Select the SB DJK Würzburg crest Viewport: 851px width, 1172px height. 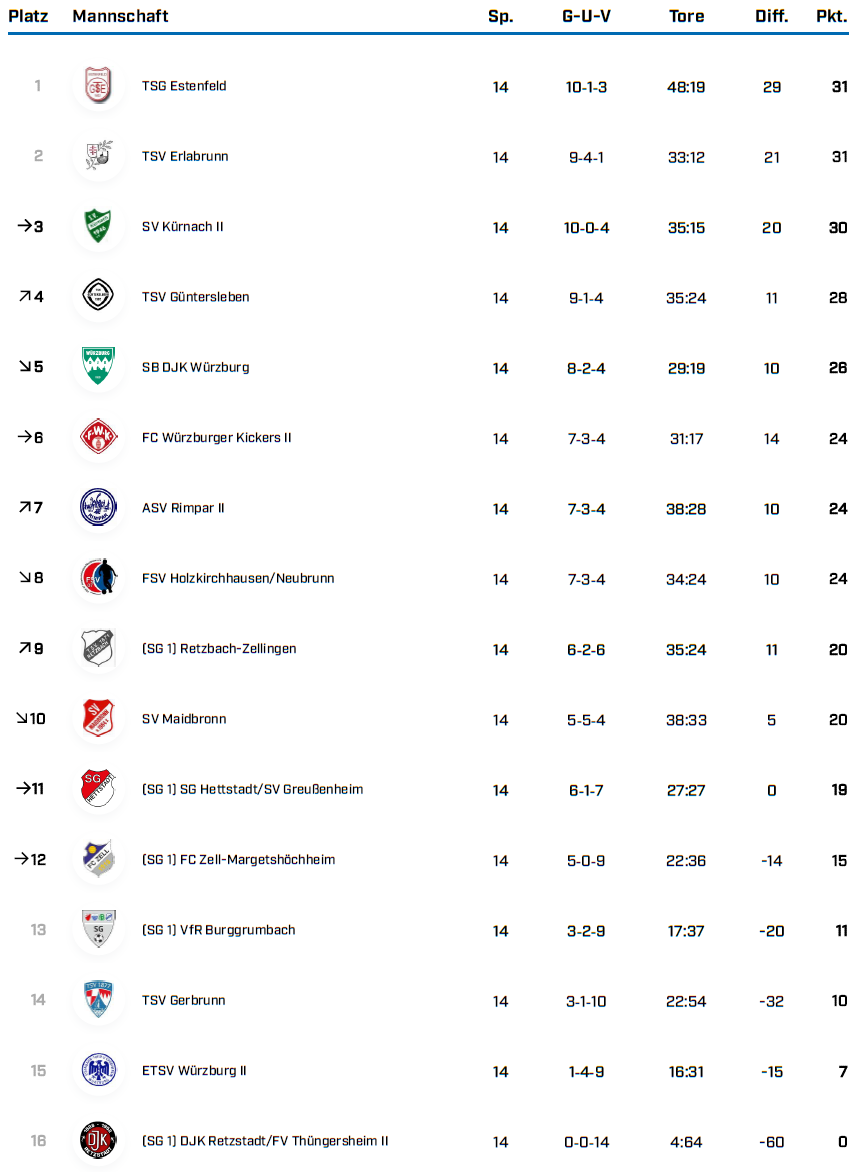99,367
